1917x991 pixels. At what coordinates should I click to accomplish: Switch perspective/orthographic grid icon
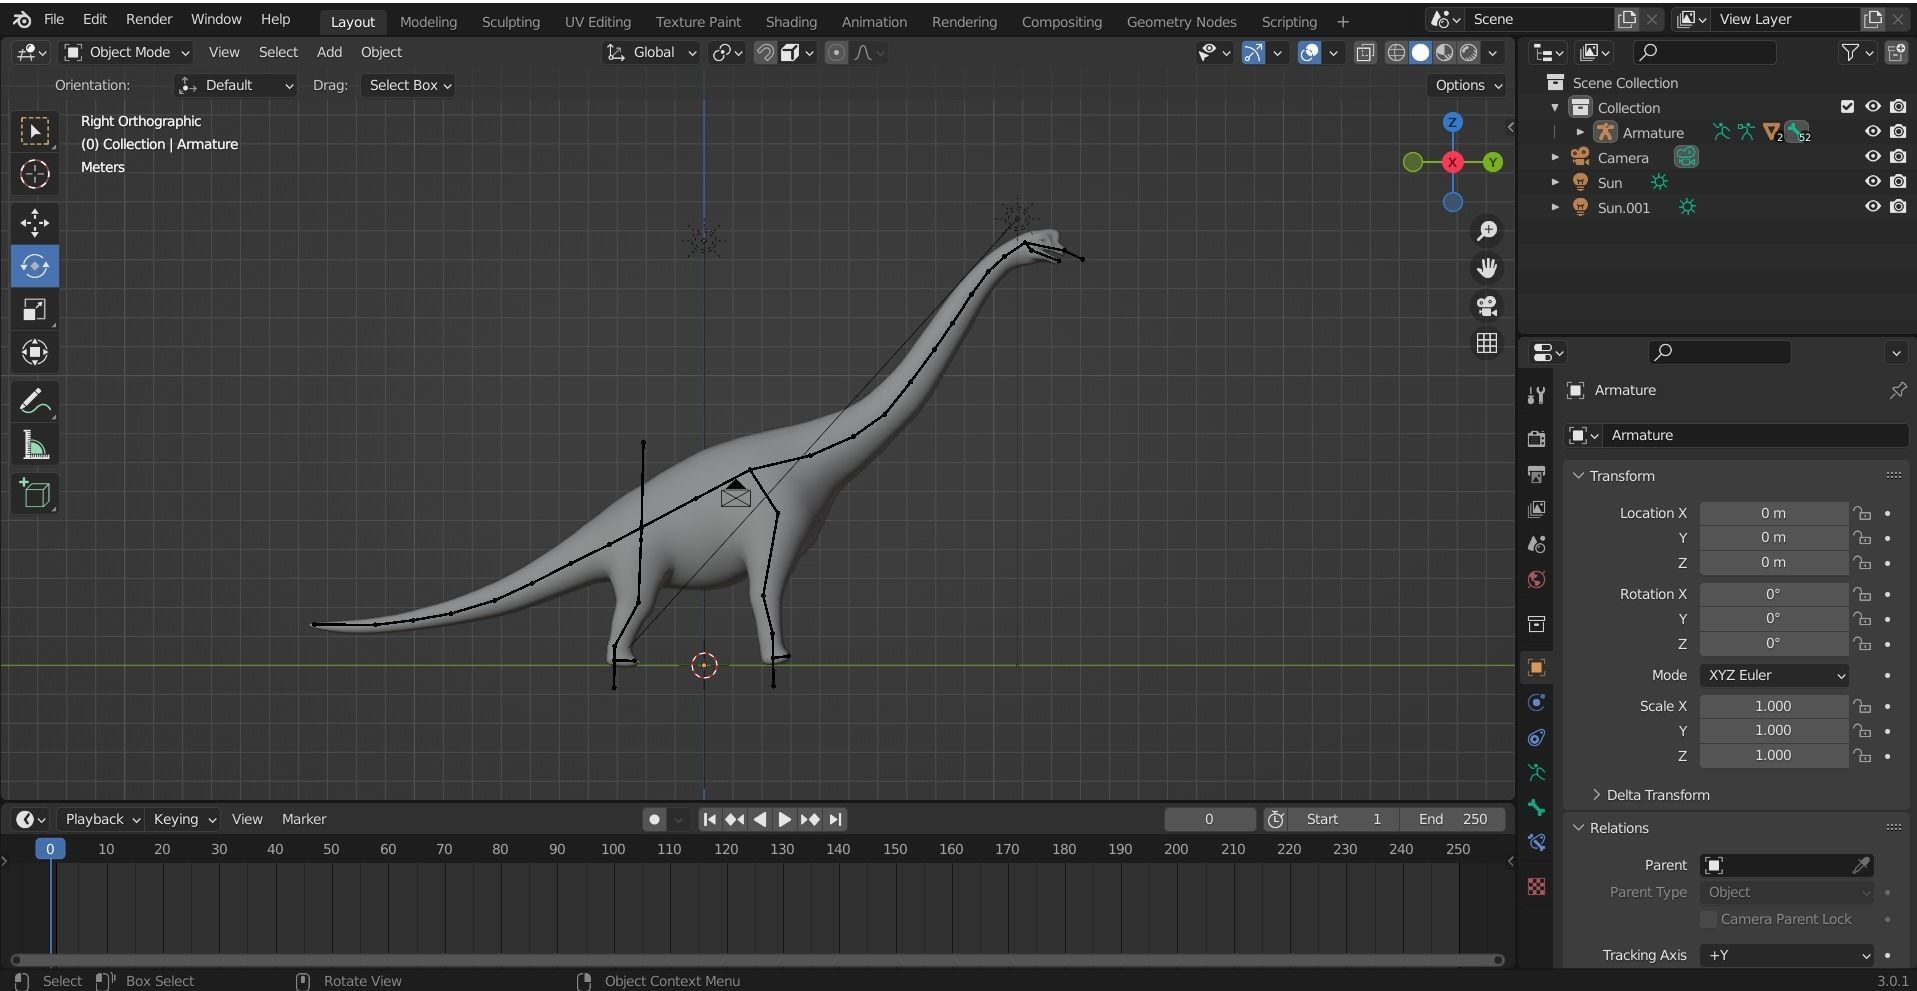1487,343
